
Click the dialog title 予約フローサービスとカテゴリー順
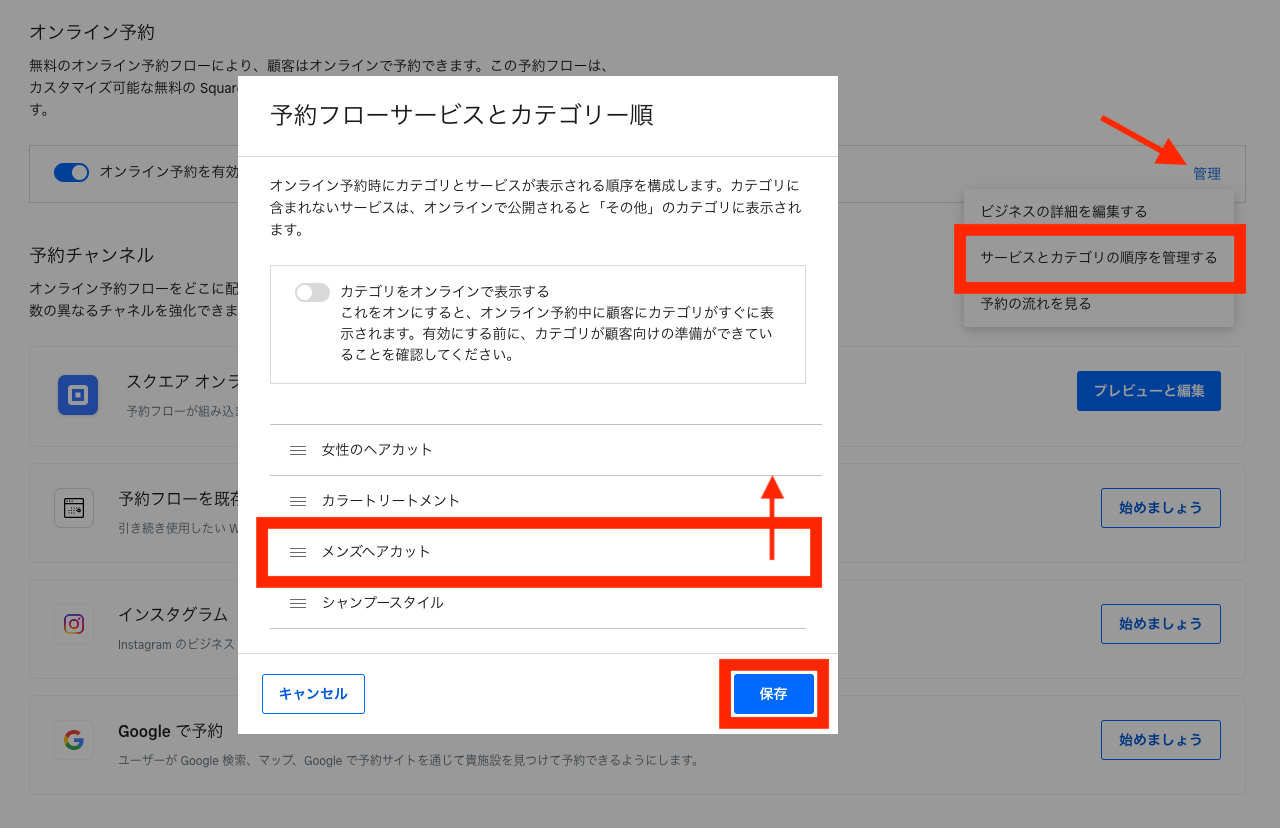462,115
